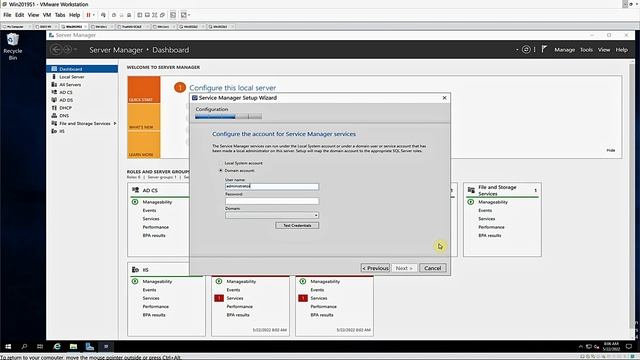Viewport: 640px width, 360px height.
Task: Click the User name input field
Action: 272,186
